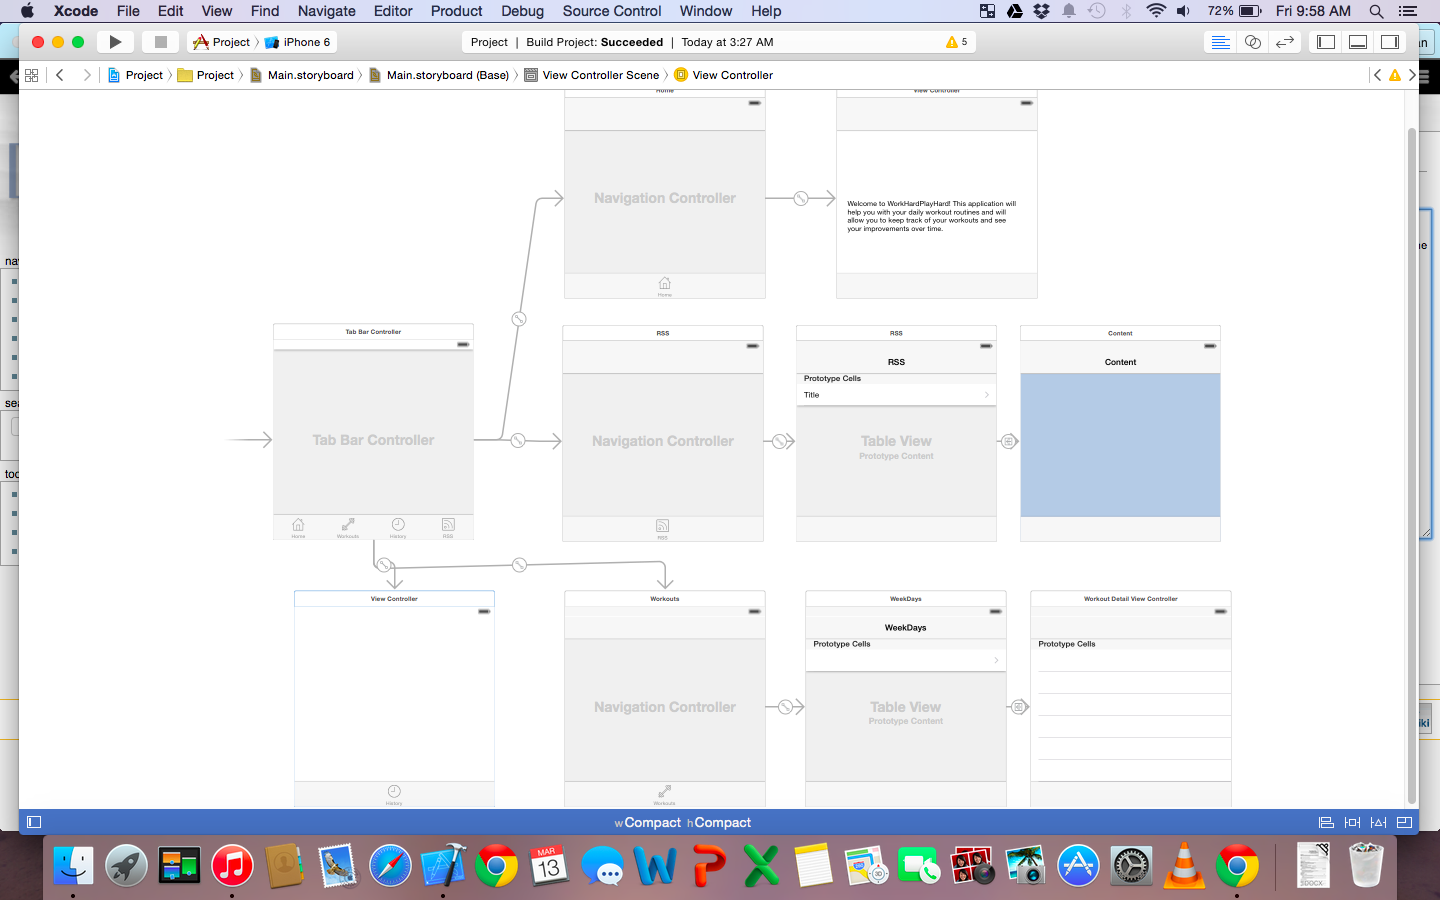Open the Source Control menu
This screenshot has height=900, width=1440.
611,11
